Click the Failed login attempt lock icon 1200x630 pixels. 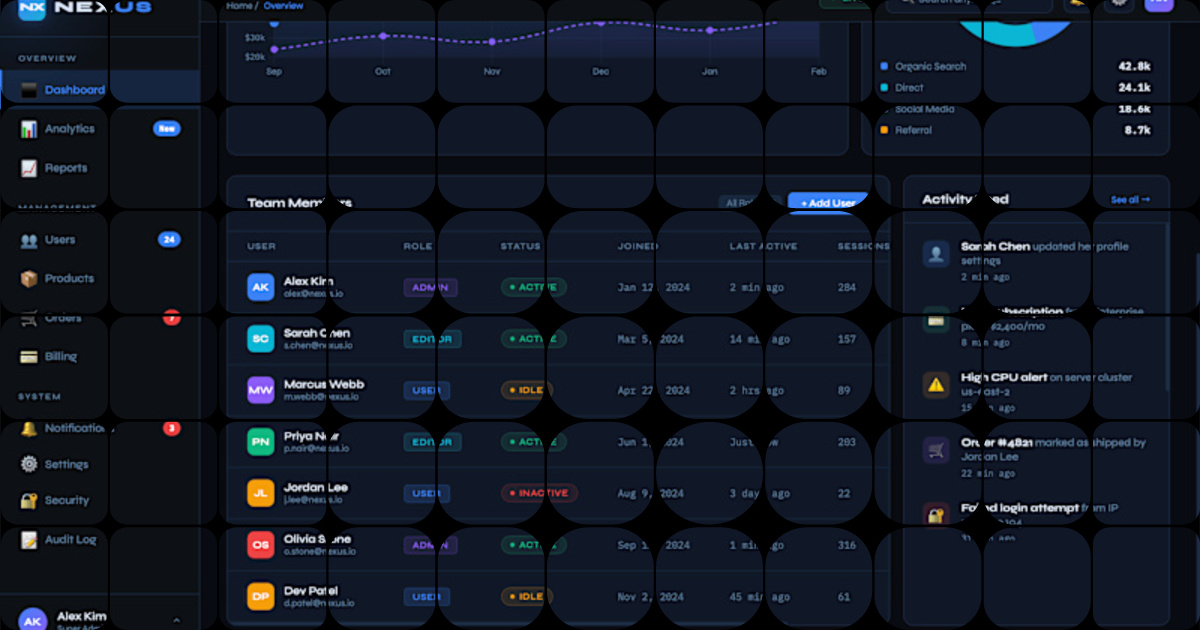(x=936, y=516)
